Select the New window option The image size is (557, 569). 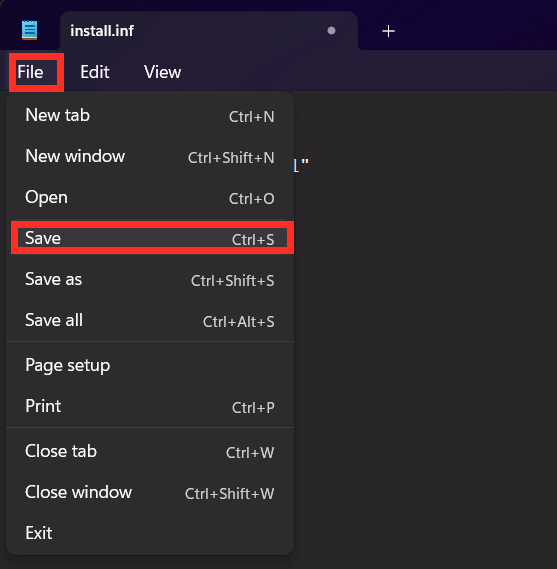150,157
